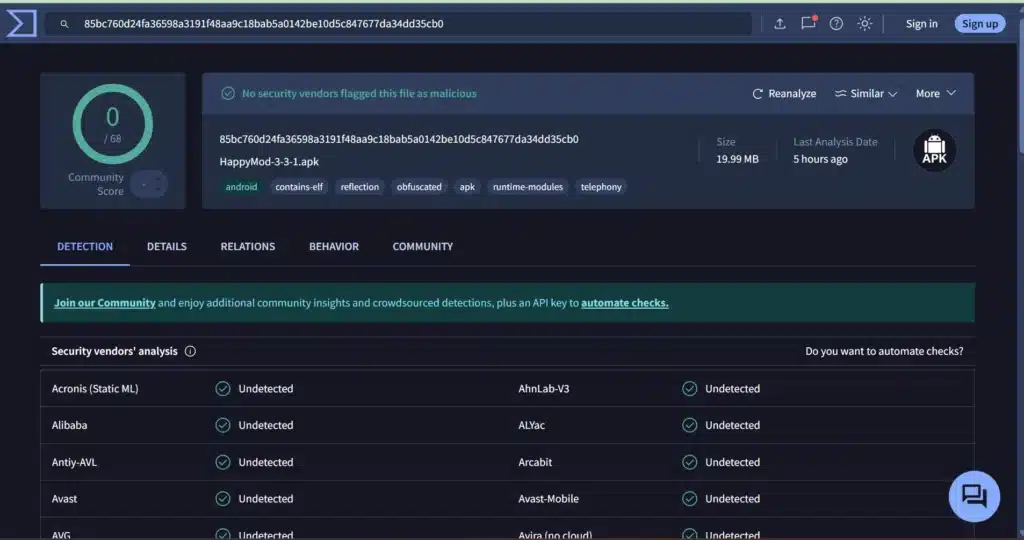The height and width of the screenshot is (540, 1024).
Task: Follow the automate checks link
Action: (x=624, y=303)
